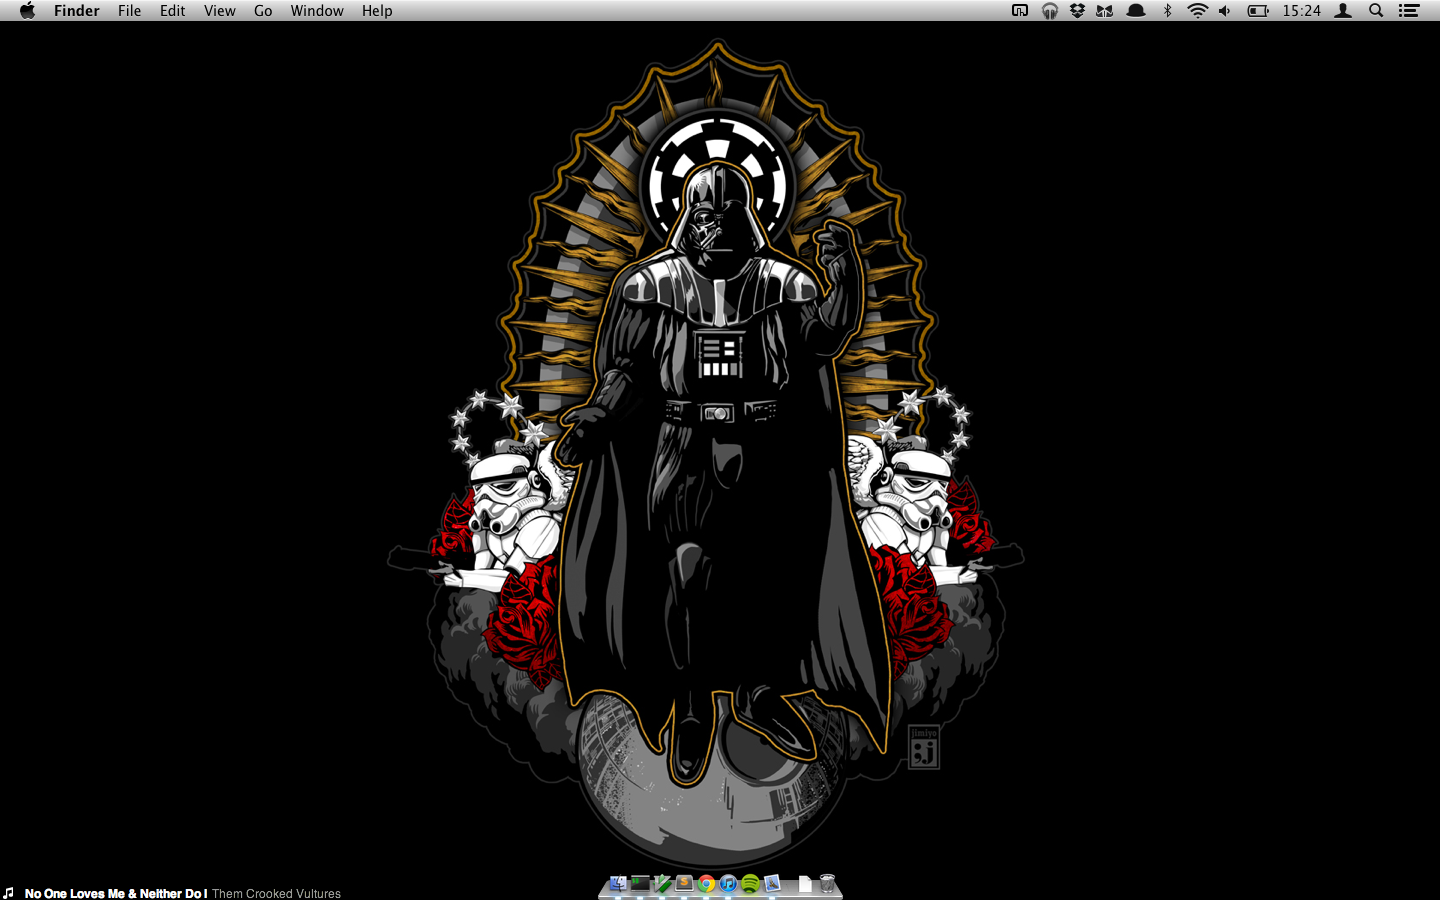This screenshot has height=900, width=1440.
Task: Open the Trash in the Dock
Action: (827, 883)
